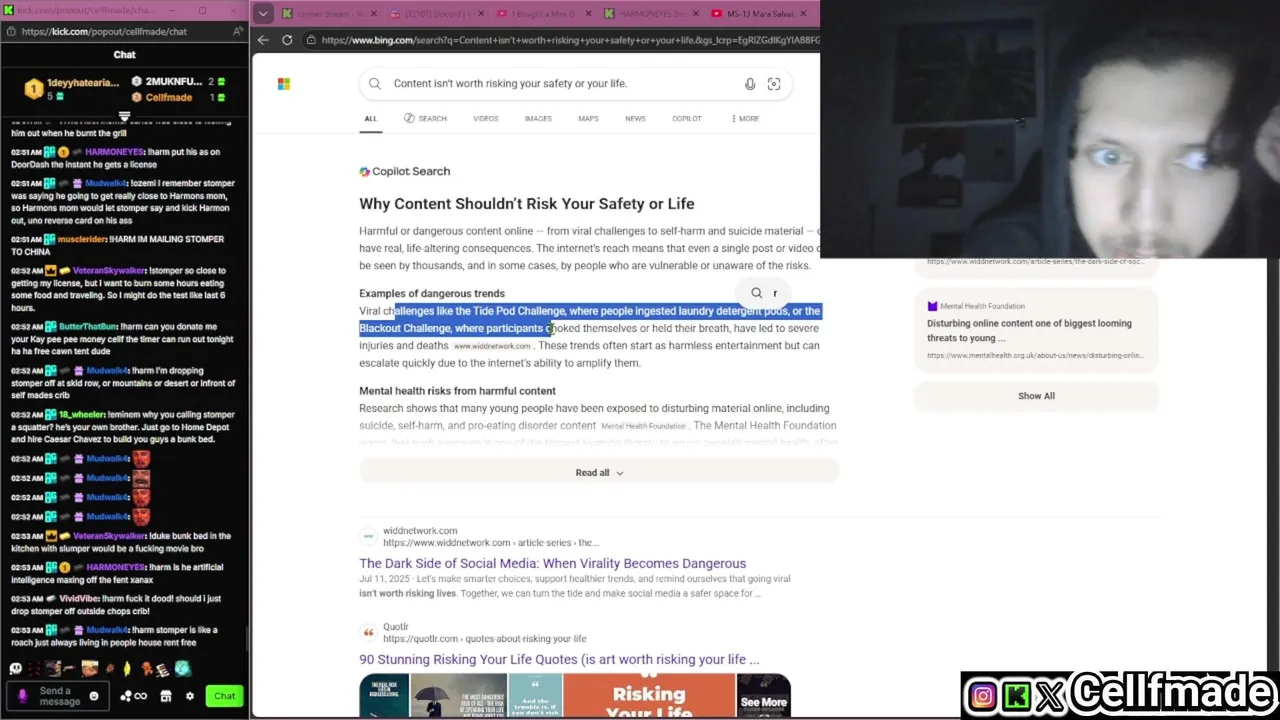Click the lock icon in Bing address bar
This screenshot has width=1280, height=720.
coord(312,40)
